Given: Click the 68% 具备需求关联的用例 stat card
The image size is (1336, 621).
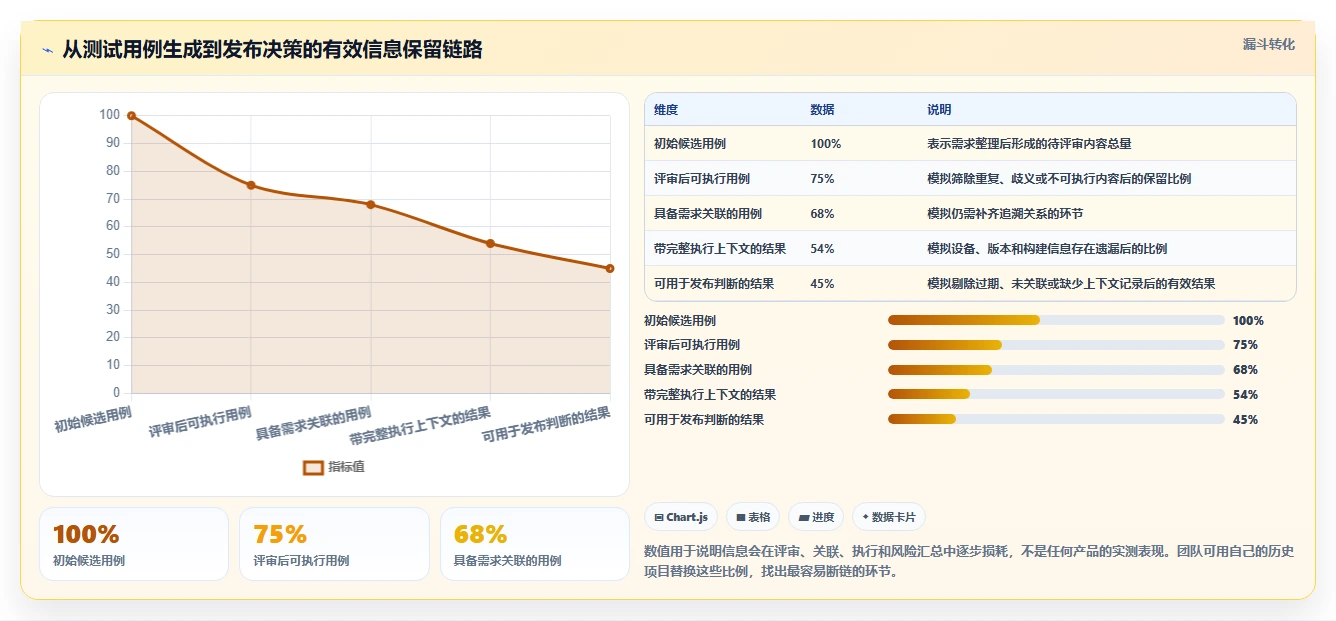Looking at the screenshot, I should click(x=534, y=544).
